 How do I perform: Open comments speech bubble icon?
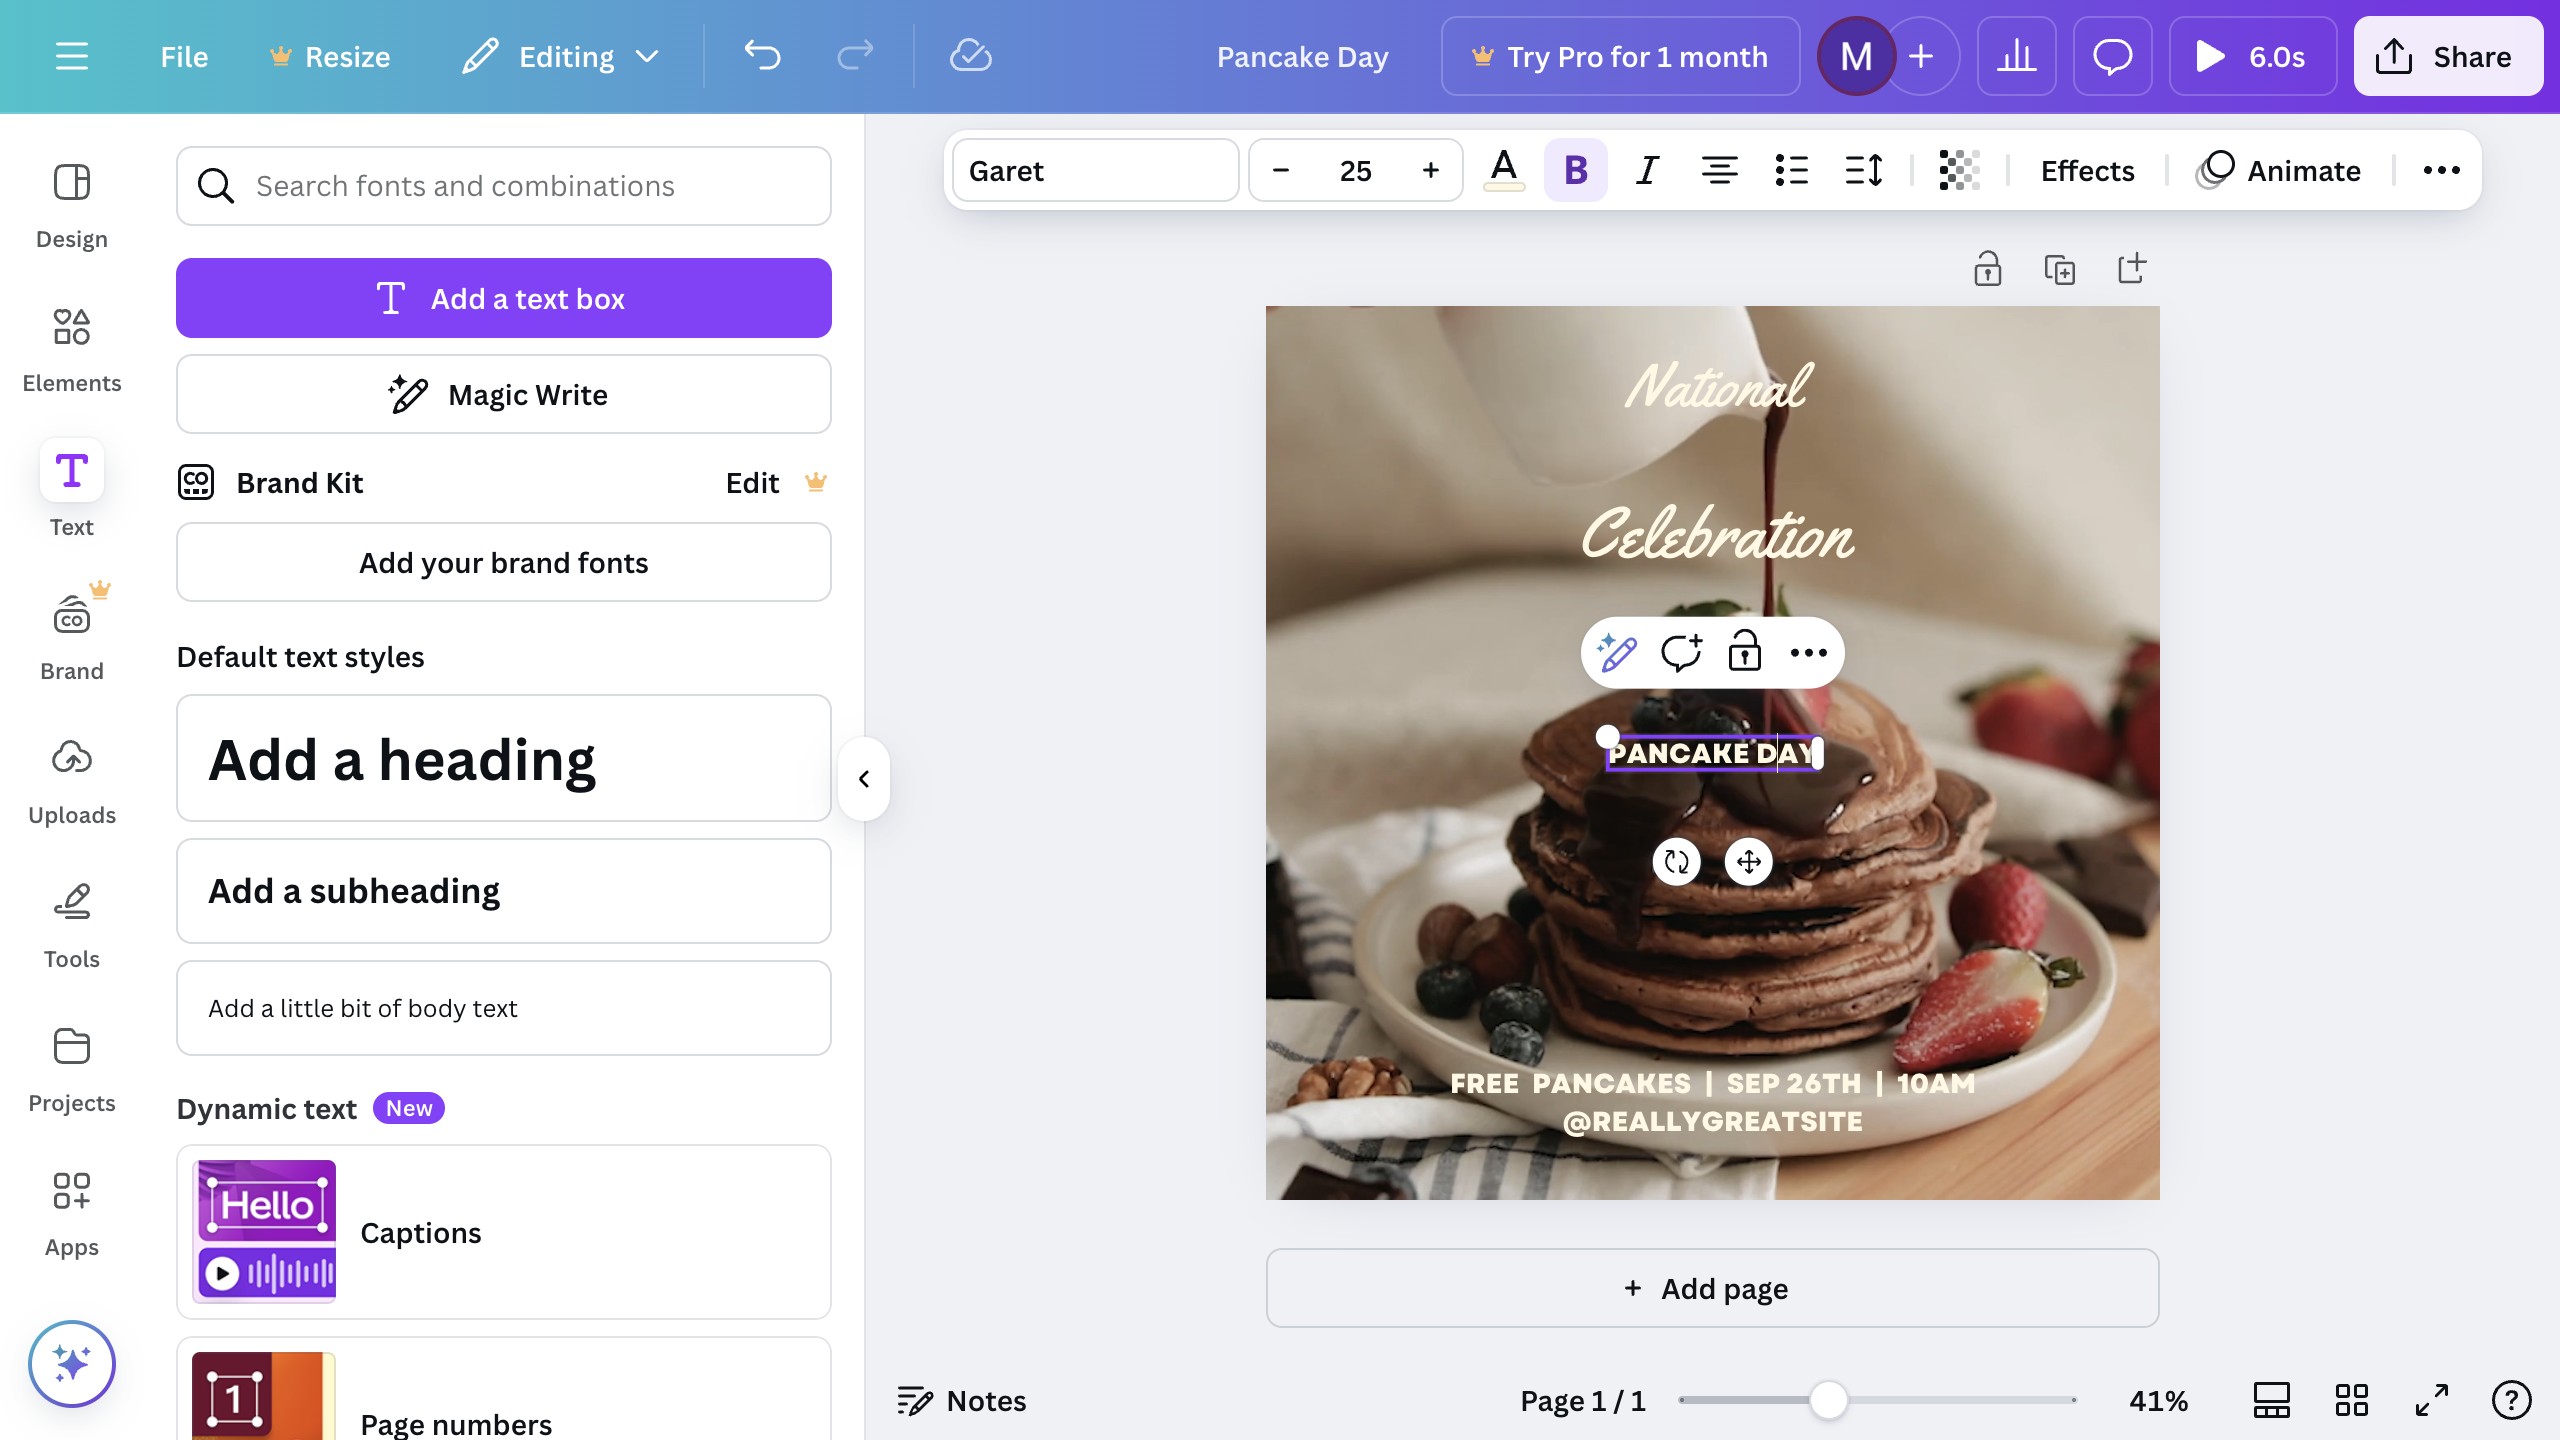(2112, 57)
